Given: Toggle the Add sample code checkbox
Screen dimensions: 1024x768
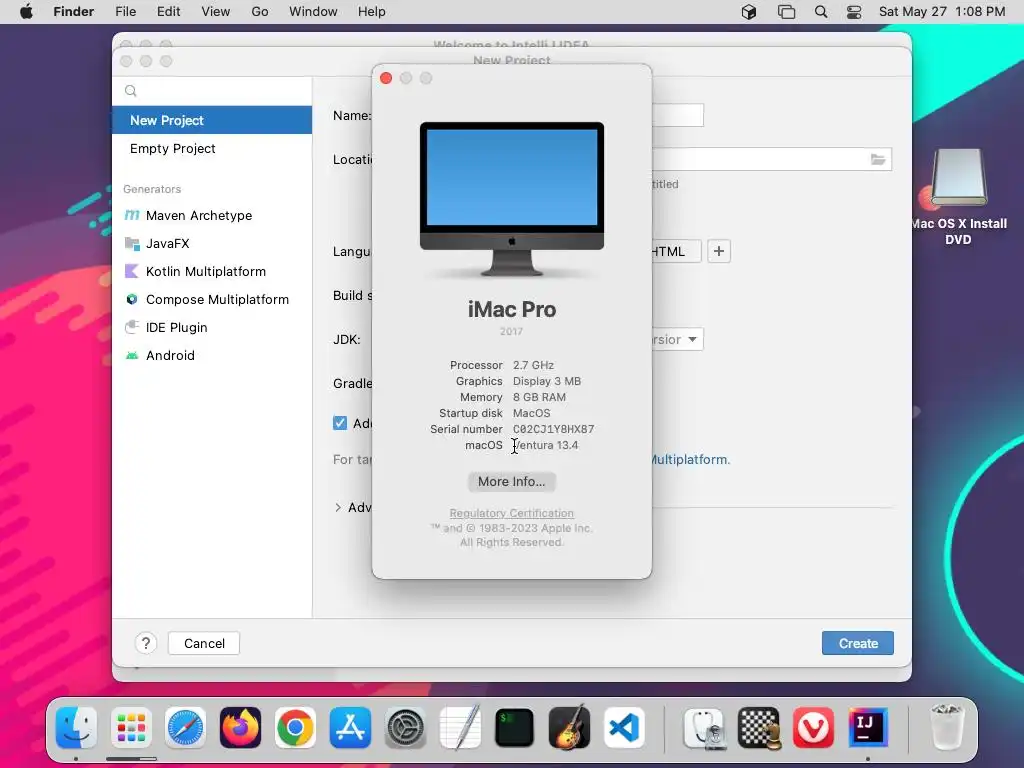Looking at the screenshot, I should click(340, 423).
